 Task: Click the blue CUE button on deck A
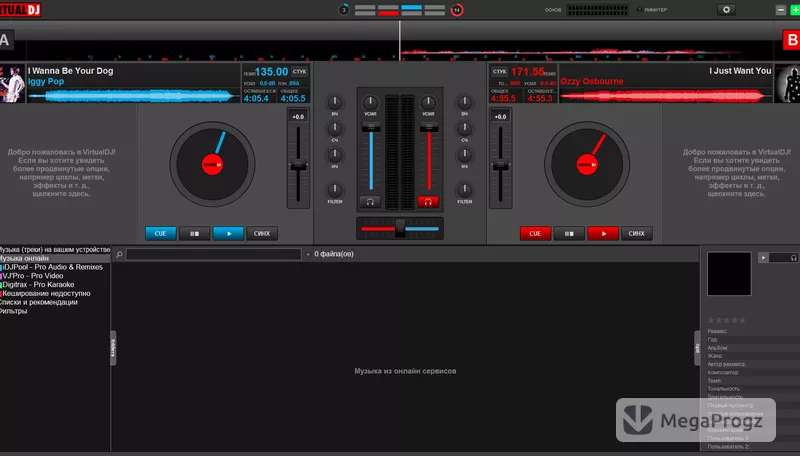(x=160, y=234)
